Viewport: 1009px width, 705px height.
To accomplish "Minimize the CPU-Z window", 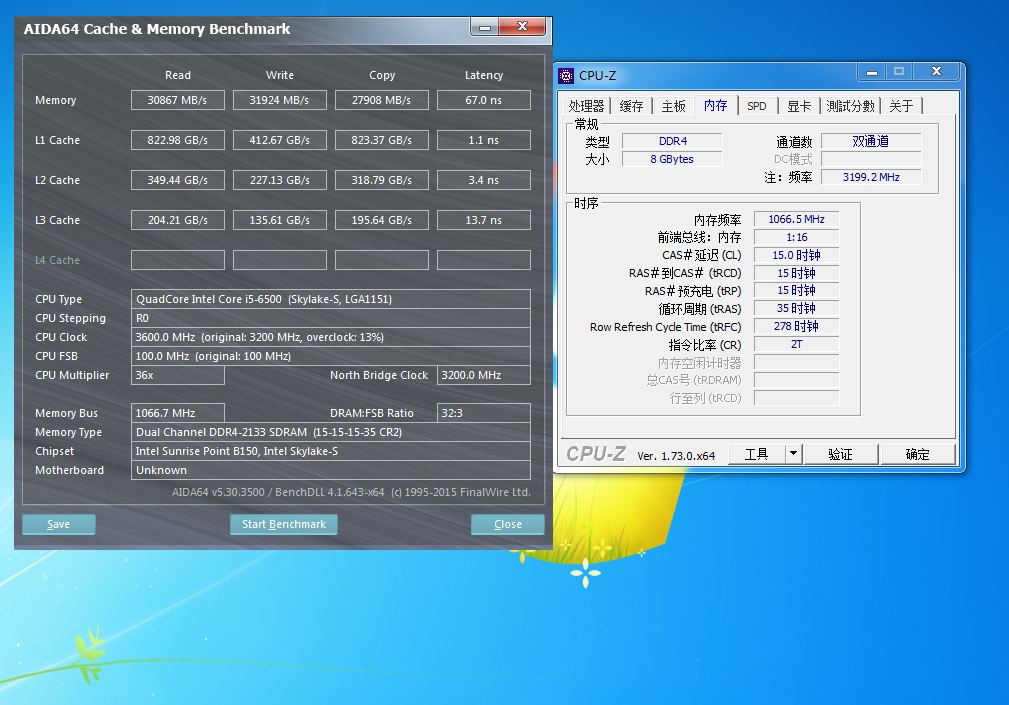I will pyautogui.click(x=870, y=72).
